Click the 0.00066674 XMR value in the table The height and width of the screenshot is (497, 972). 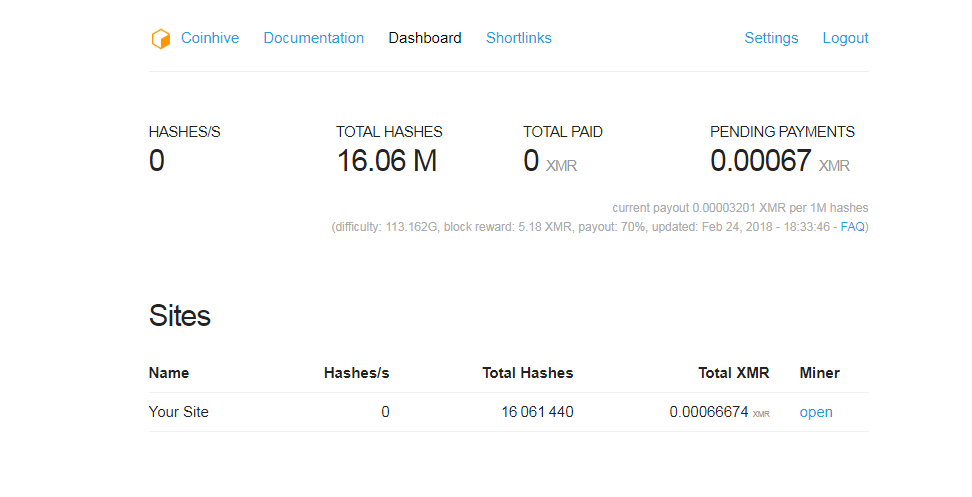719,412
